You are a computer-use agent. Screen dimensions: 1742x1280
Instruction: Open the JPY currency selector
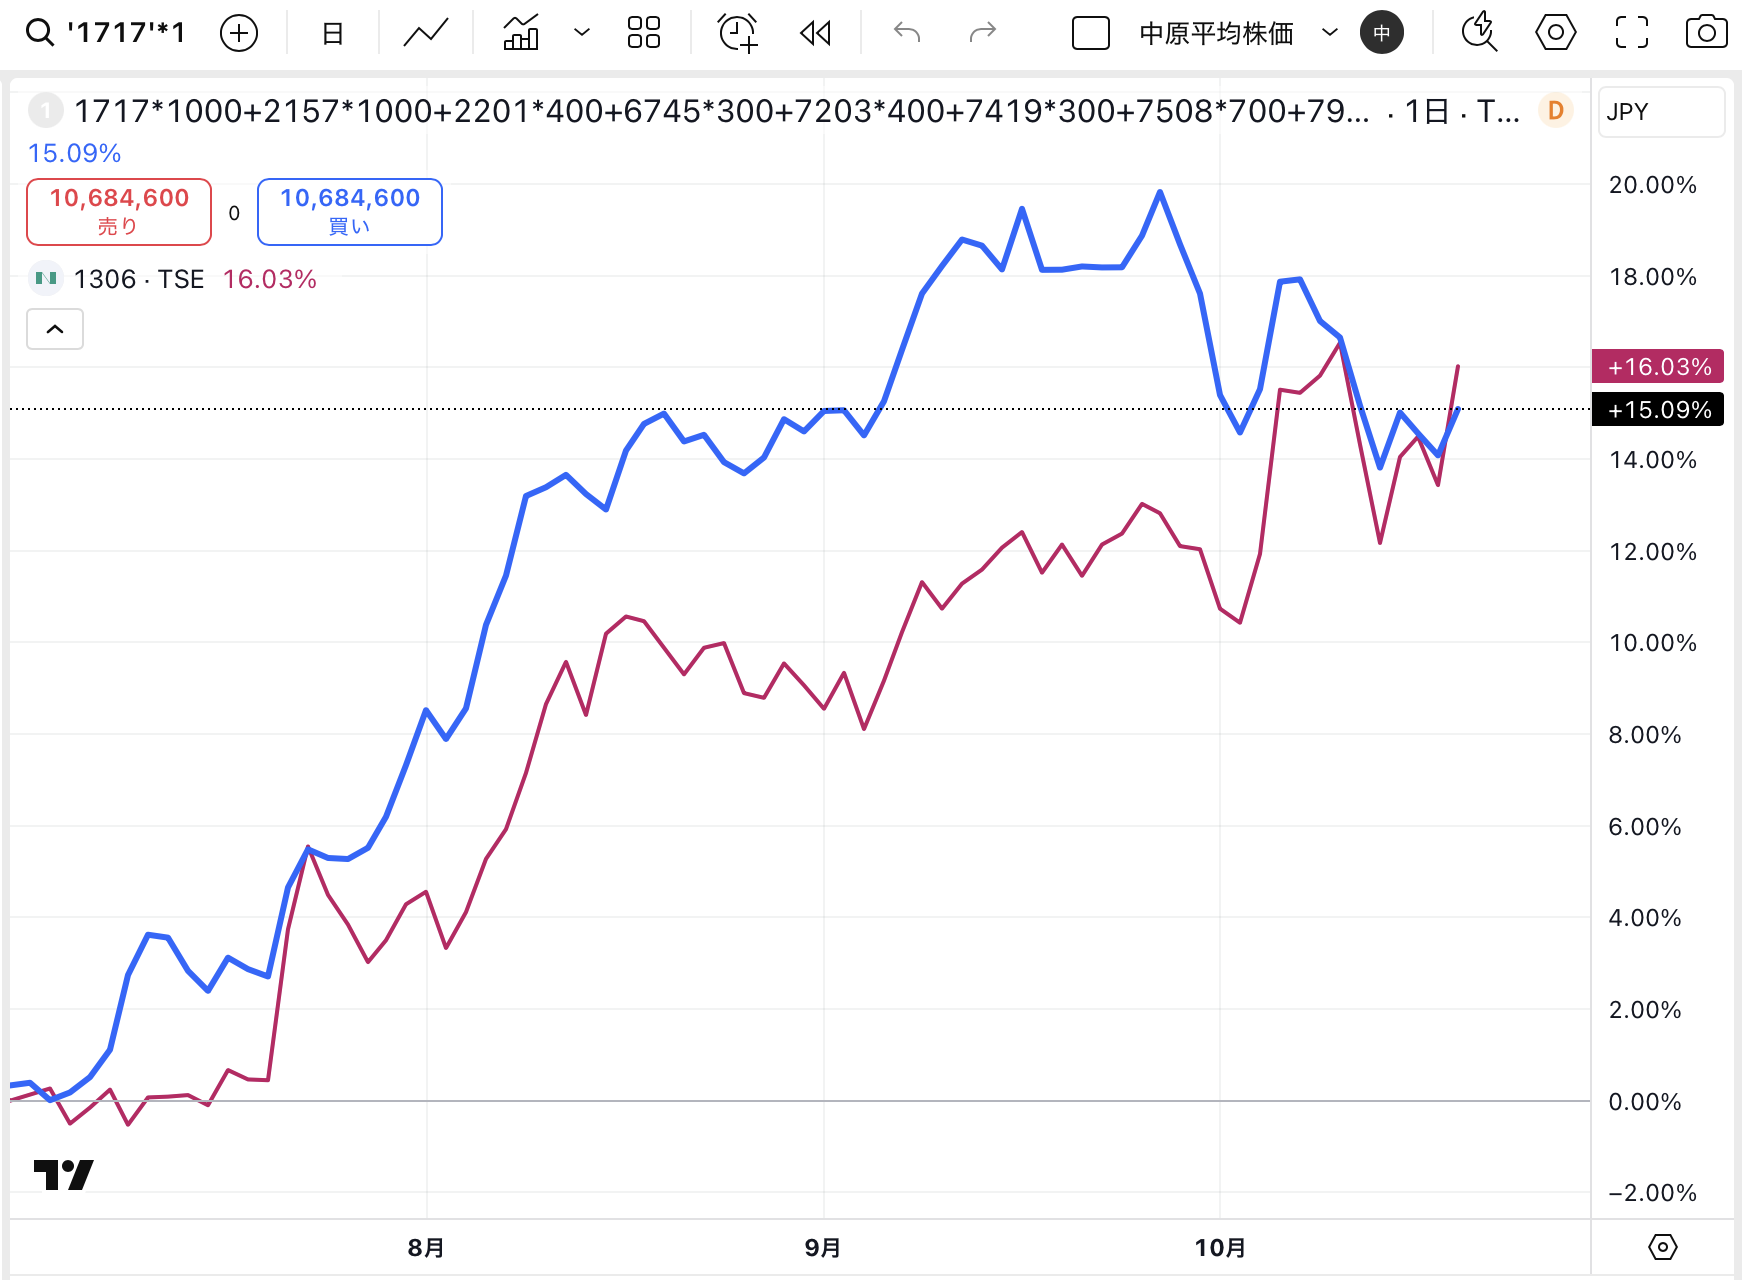point(1660,112)
